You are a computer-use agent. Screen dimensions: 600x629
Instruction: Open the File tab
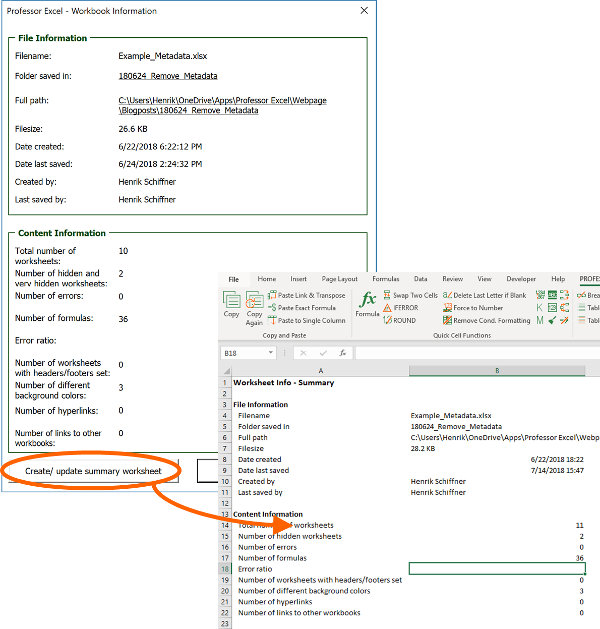coord(233,279)
